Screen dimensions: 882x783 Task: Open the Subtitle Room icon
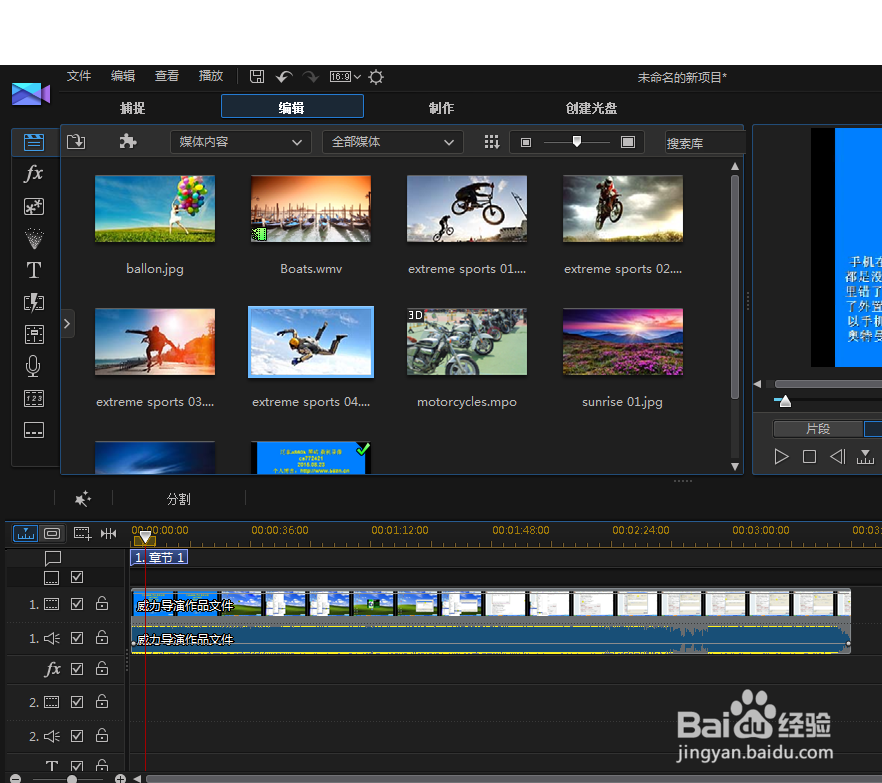click(x=34, y=431)
